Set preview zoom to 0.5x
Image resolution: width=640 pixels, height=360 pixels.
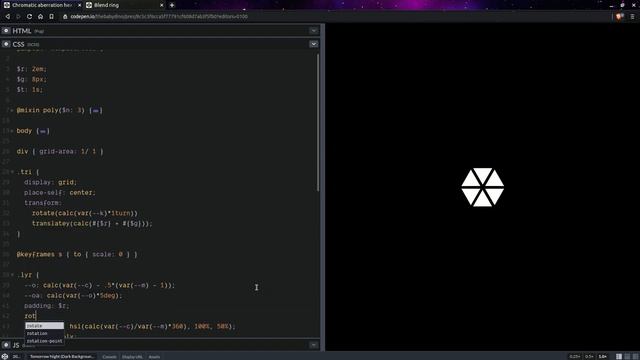click(589, 357)
